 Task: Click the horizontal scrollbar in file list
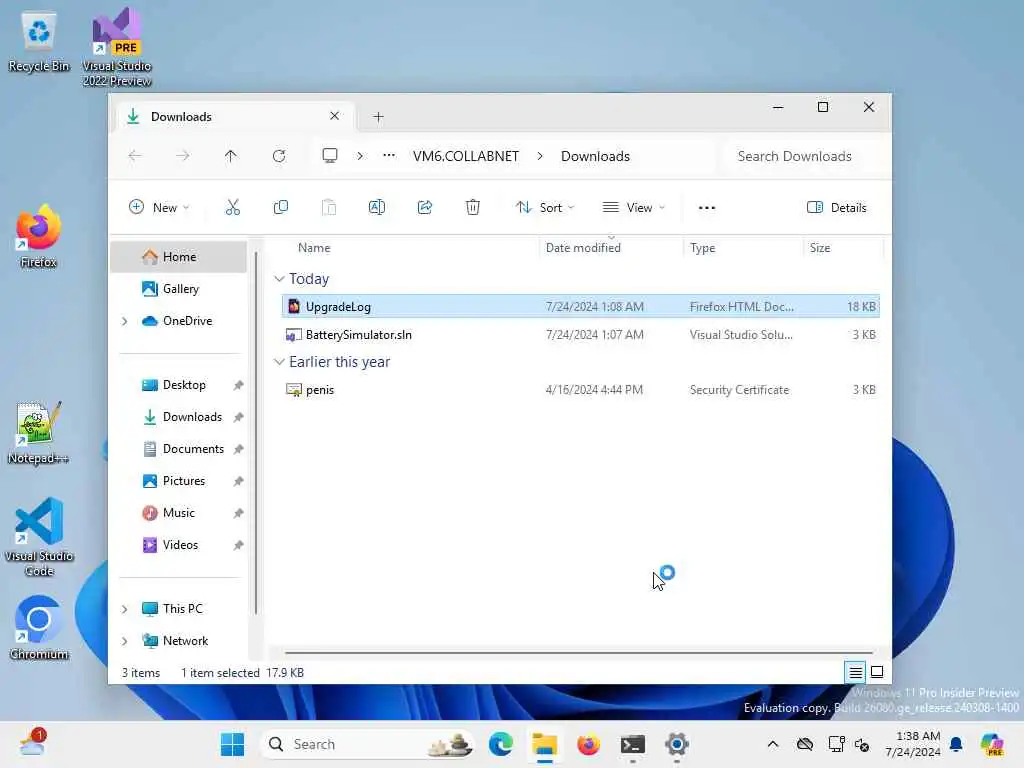coord(579,652)
